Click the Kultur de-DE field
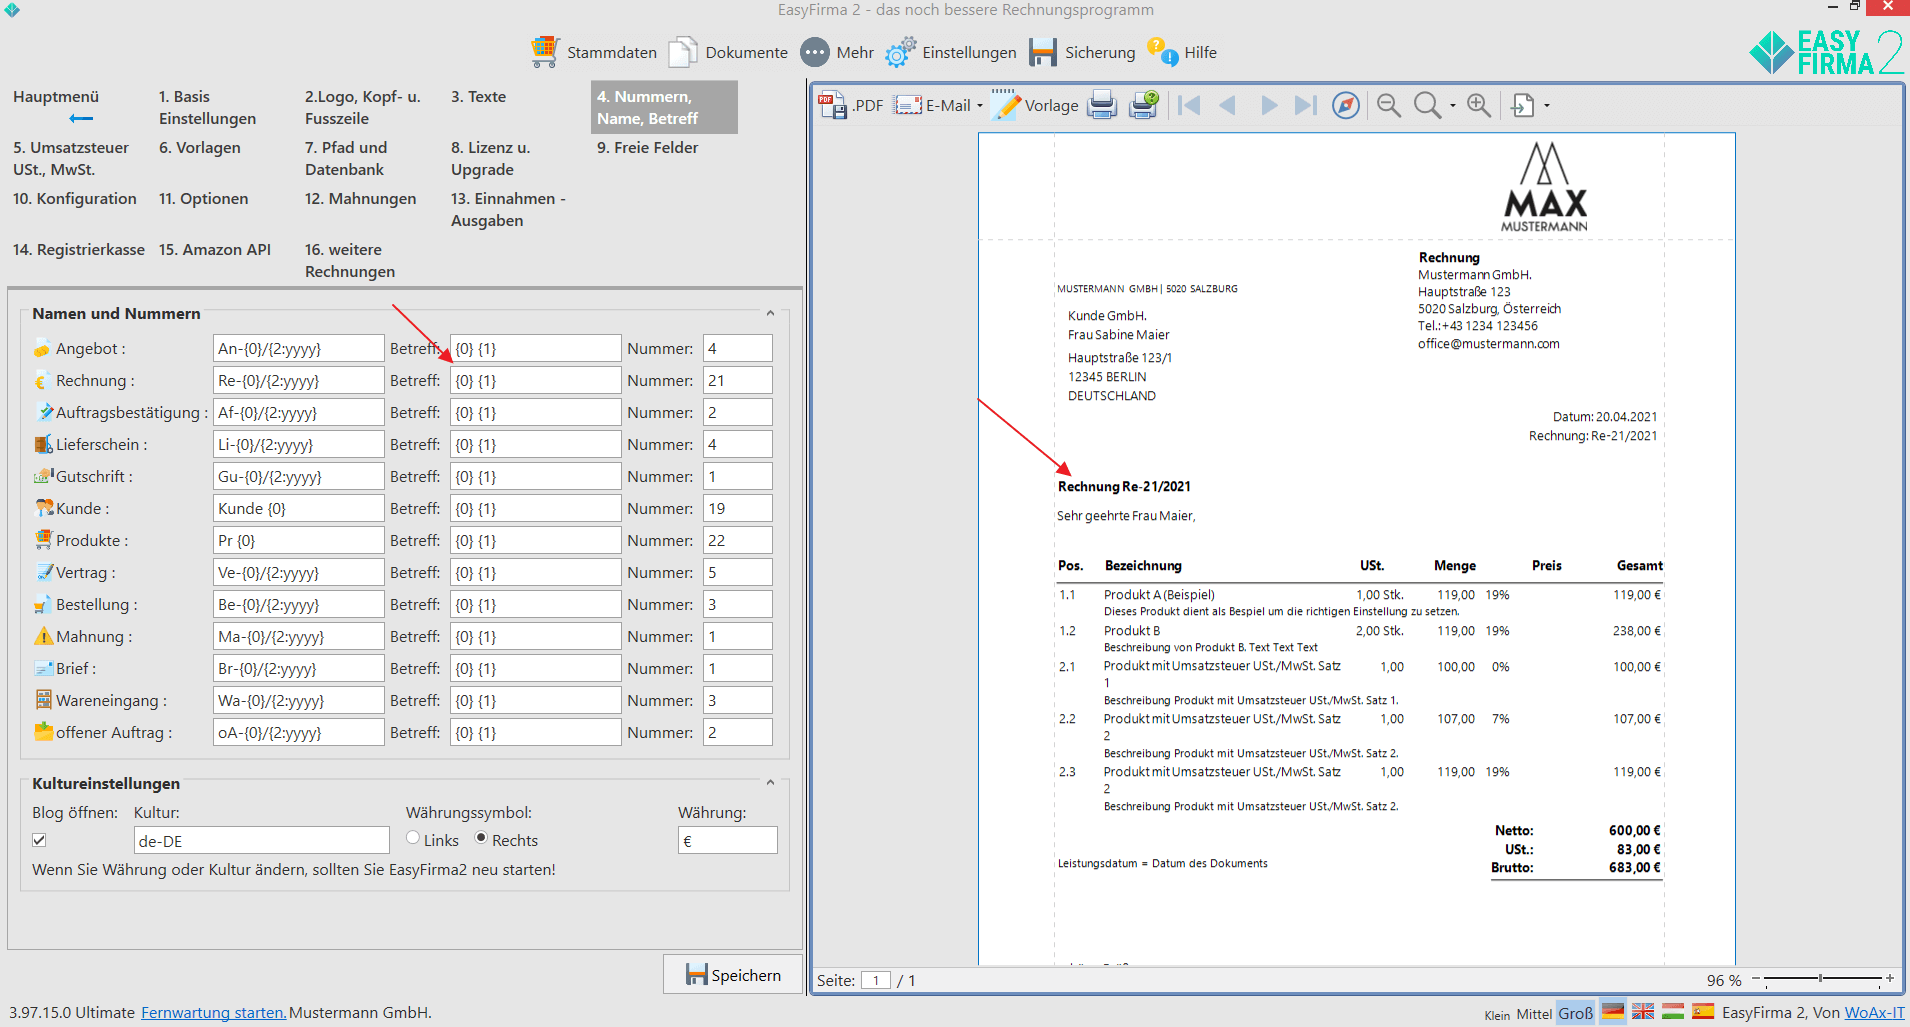 261,840
